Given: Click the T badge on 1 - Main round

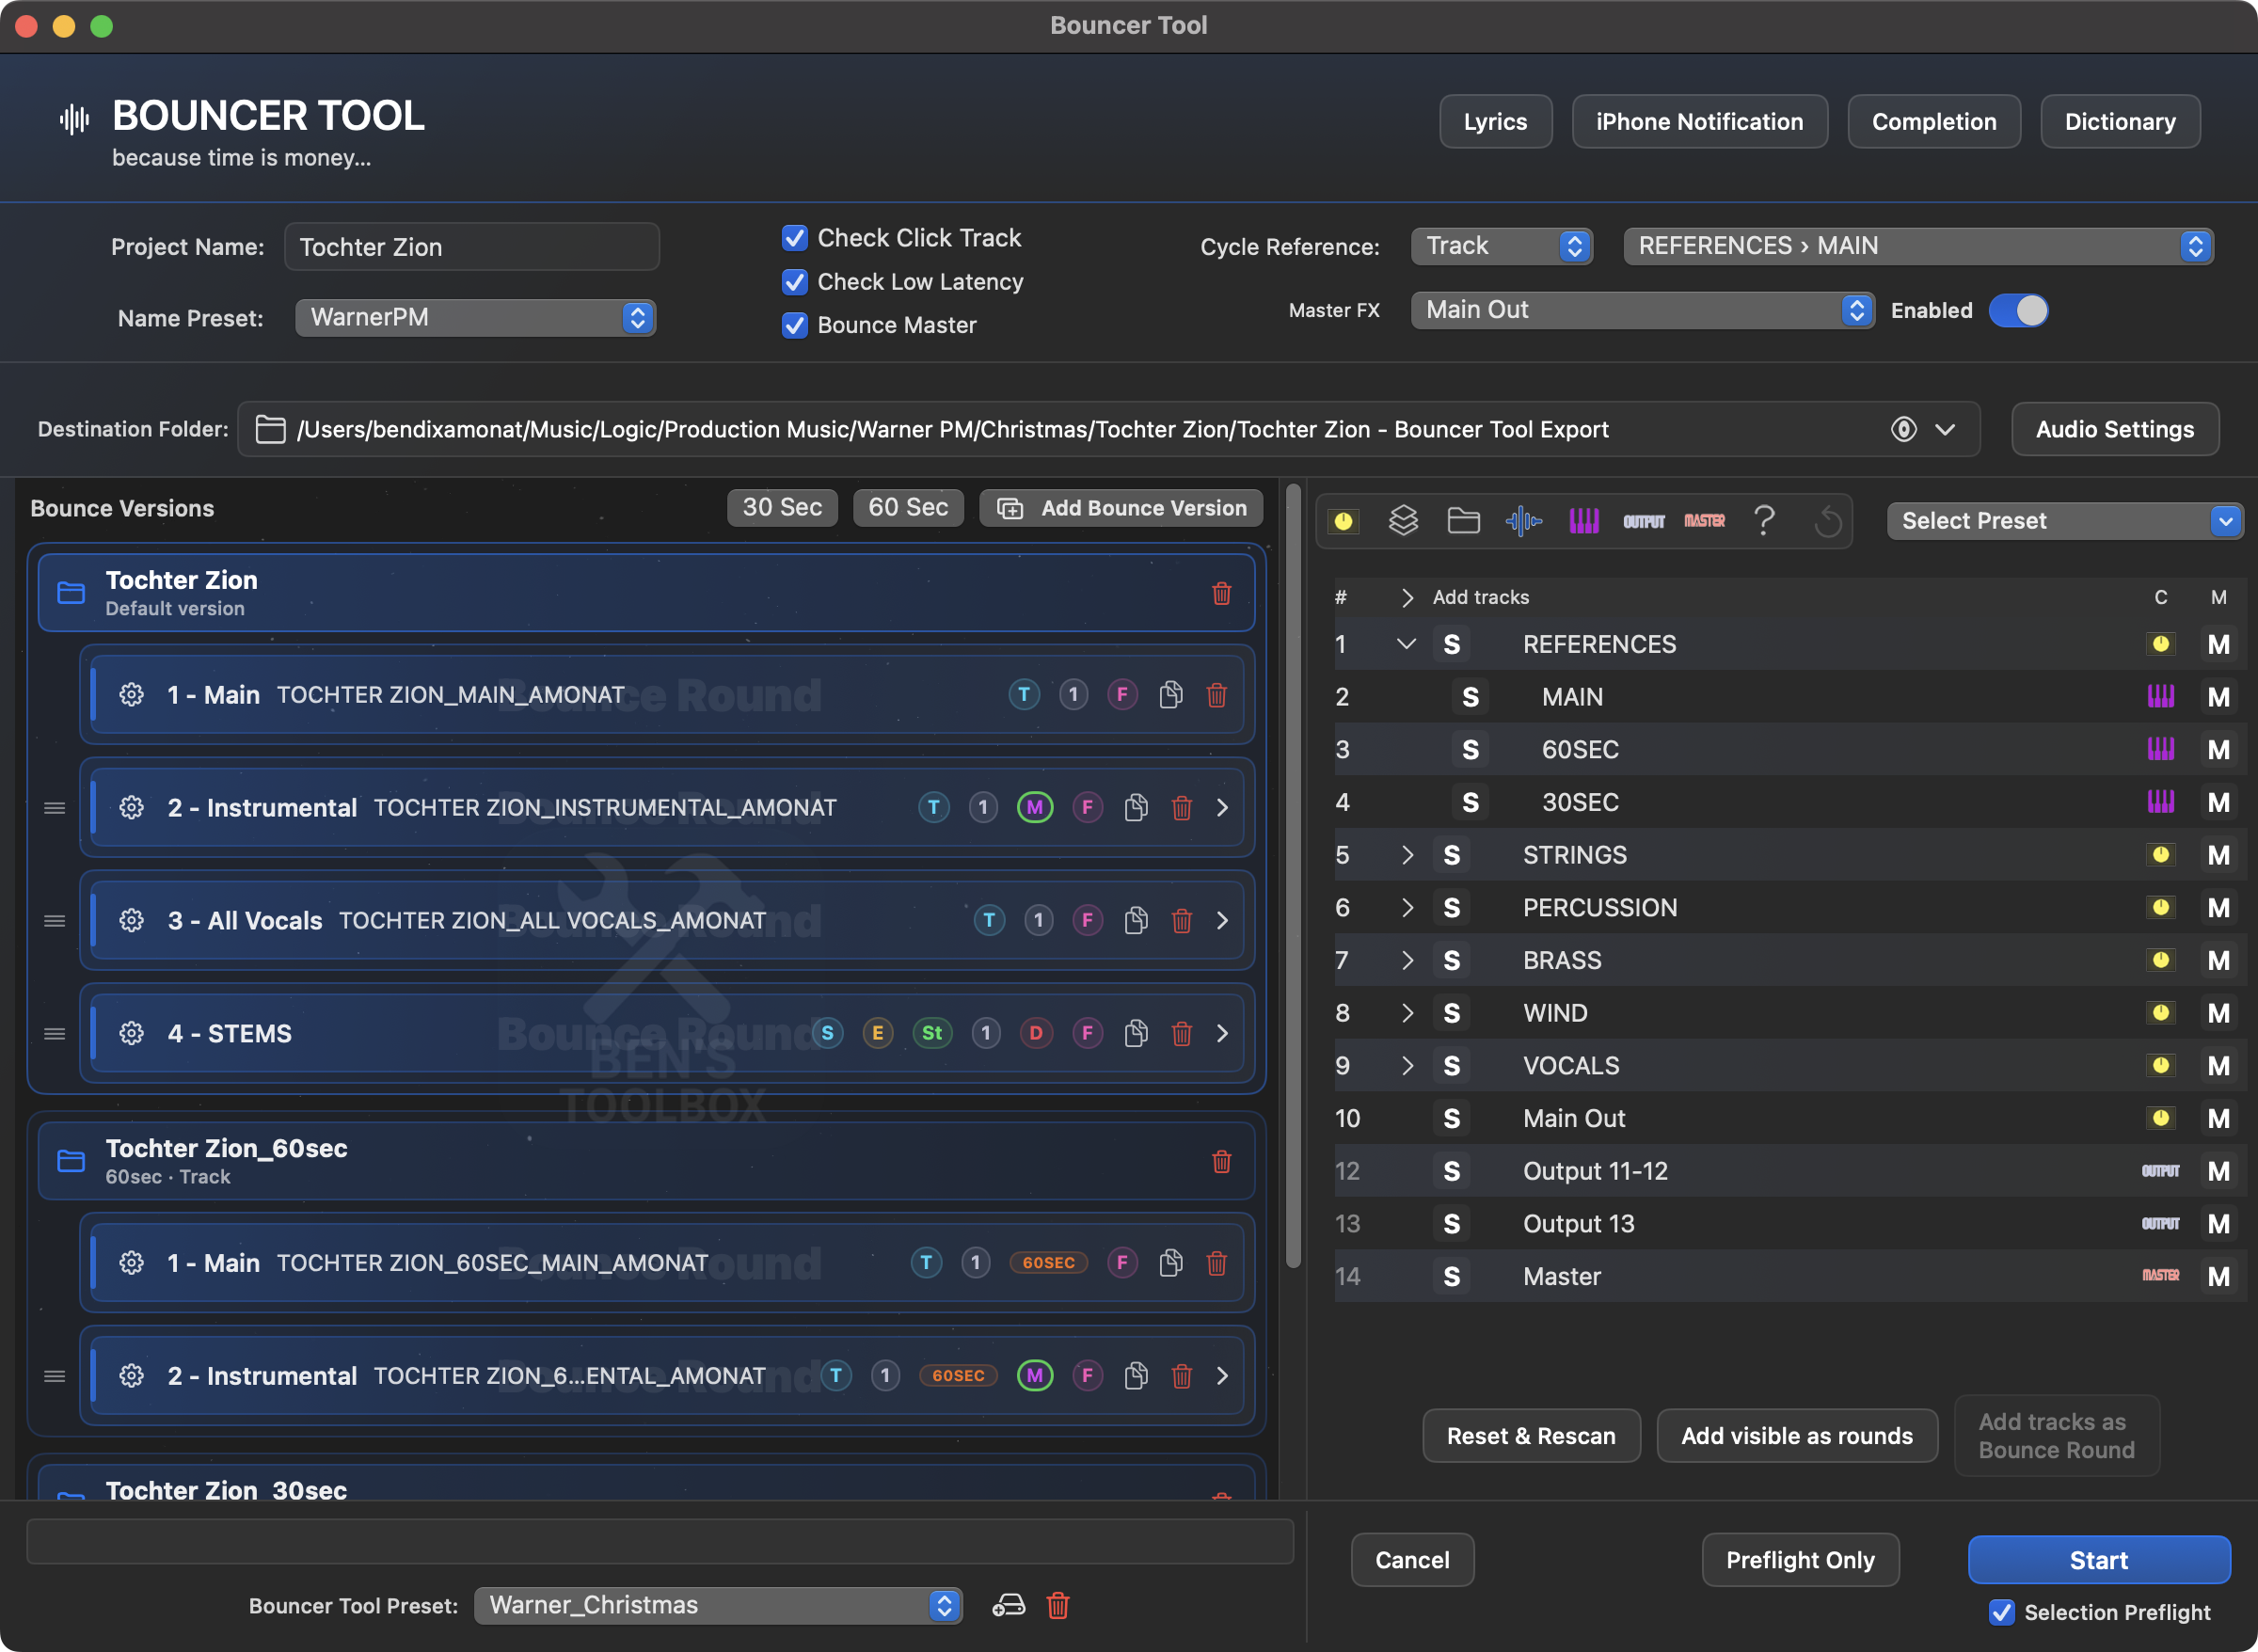Looking at the screenshot, I should click(x=1023, y=694).
